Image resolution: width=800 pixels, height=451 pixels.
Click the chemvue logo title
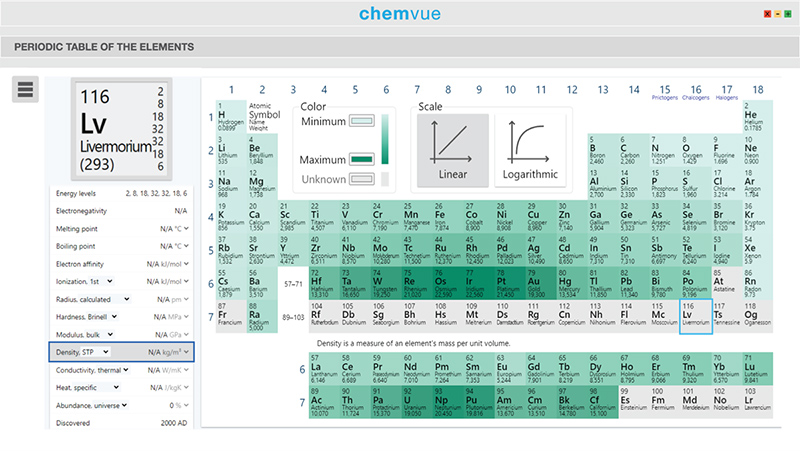tap(400, 13)
